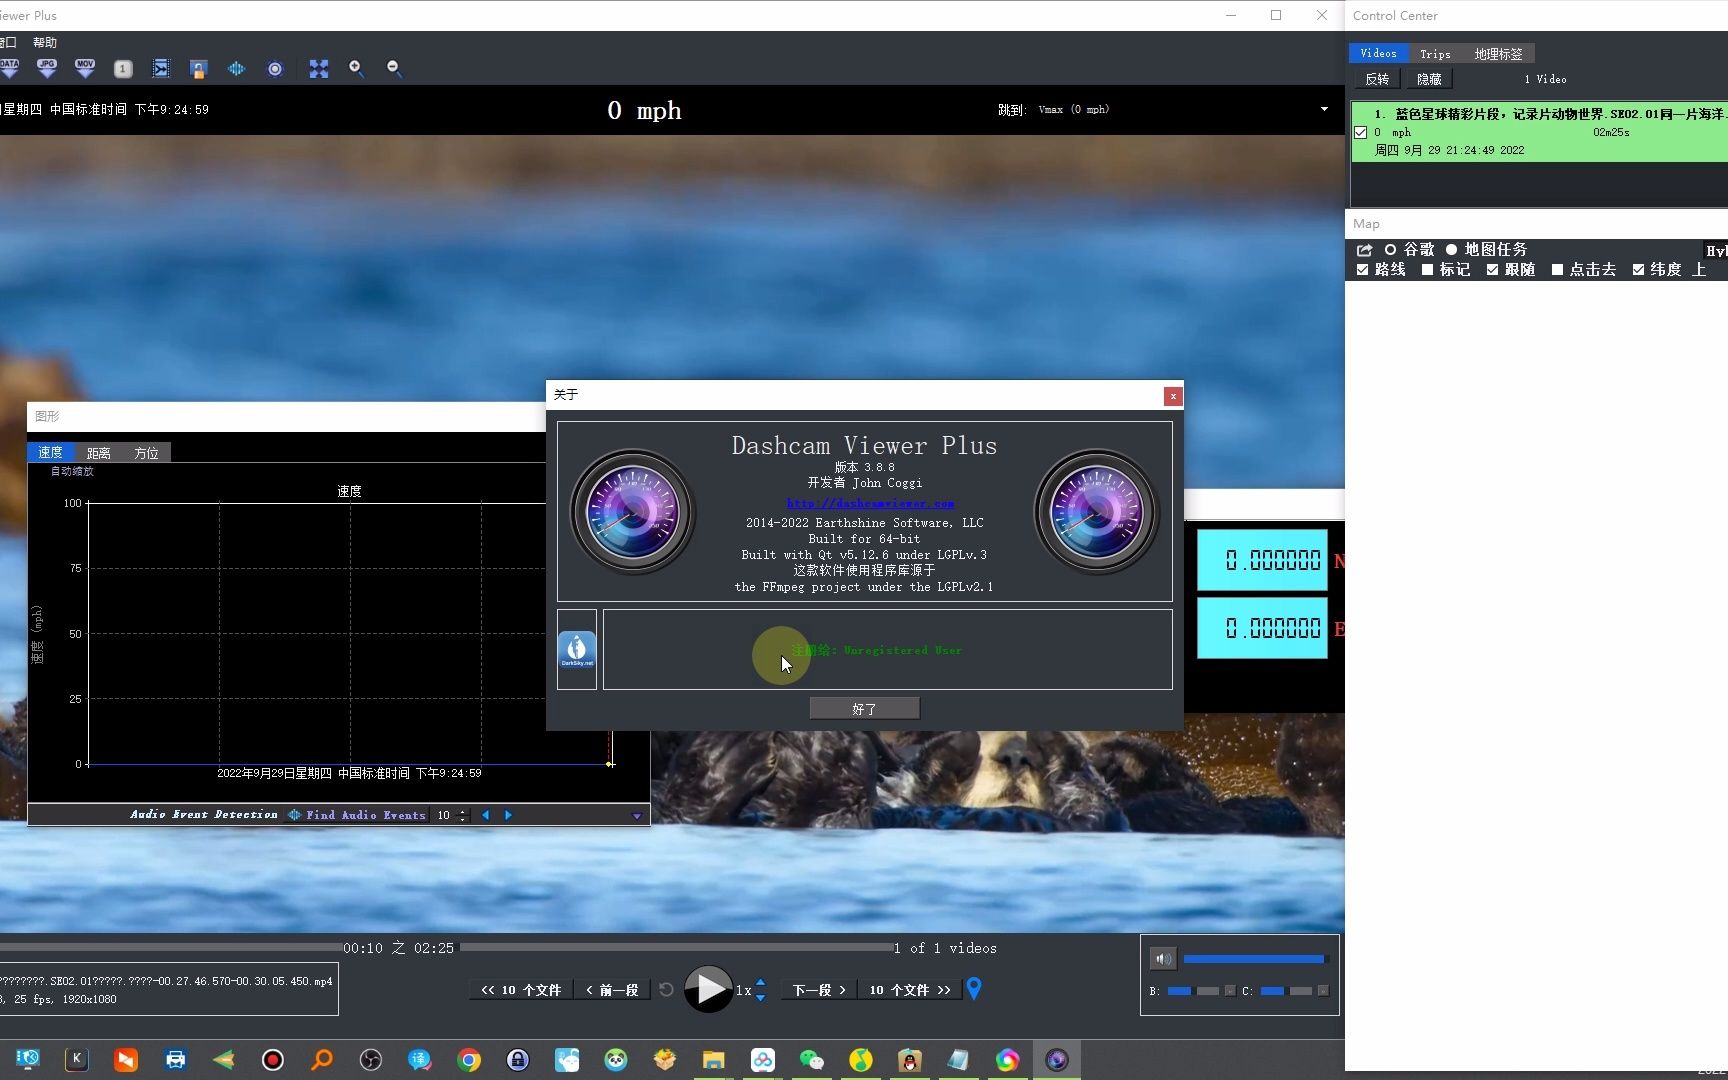Screen dimensions: 1728x1080
Task: Open File Explorer from the taskbar
Action: tap(713, 1060)
